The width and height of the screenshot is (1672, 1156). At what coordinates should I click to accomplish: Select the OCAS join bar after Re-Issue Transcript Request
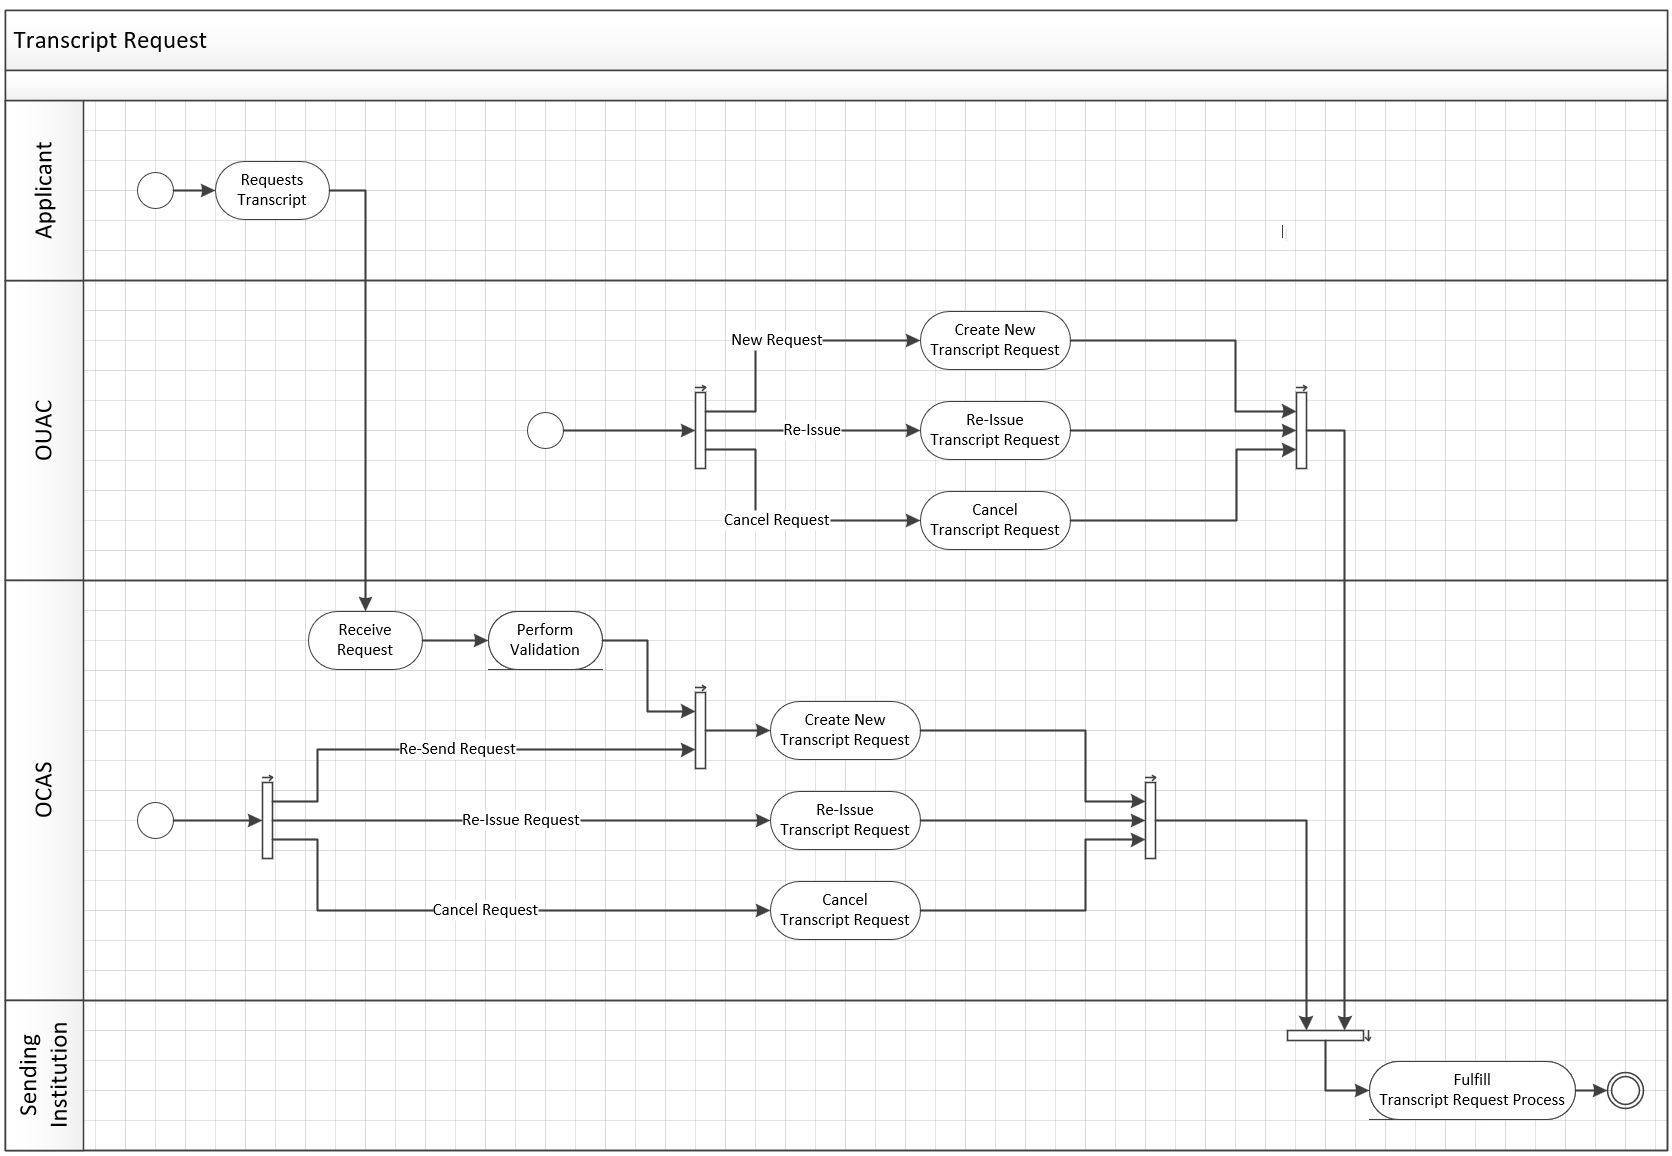[x=1150, y=820]
